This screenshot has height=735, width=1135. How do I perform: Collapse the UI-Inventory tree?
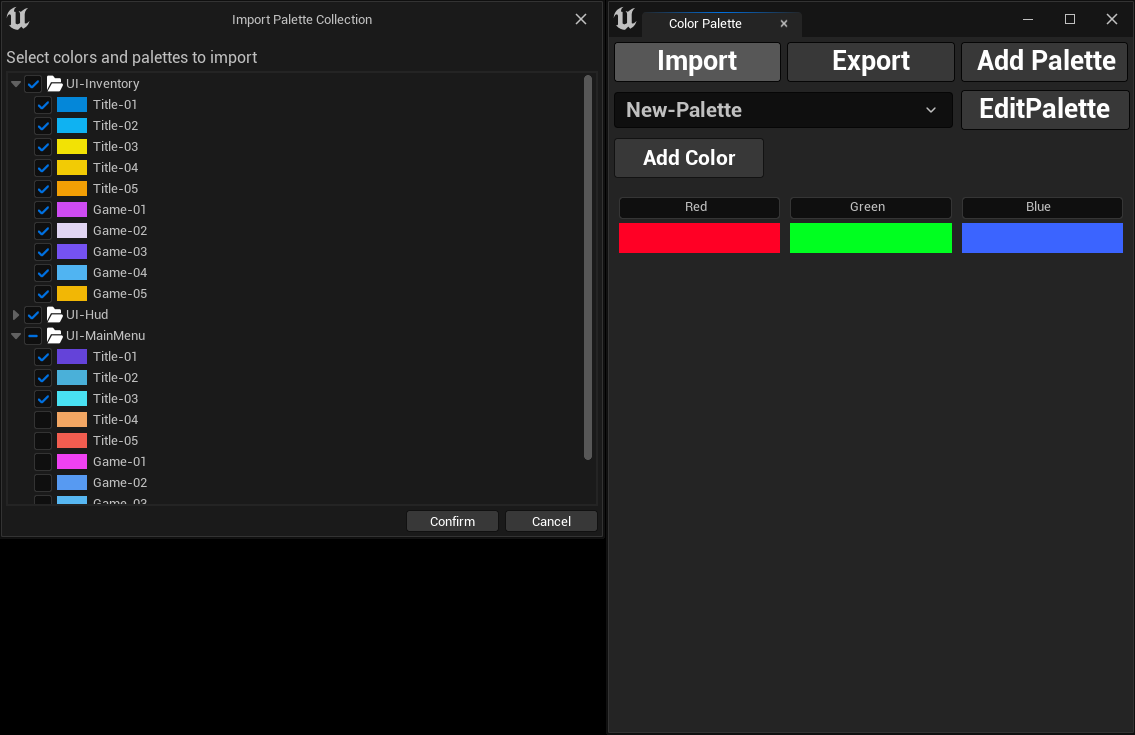pyautogui.click(x=16, y=83)
